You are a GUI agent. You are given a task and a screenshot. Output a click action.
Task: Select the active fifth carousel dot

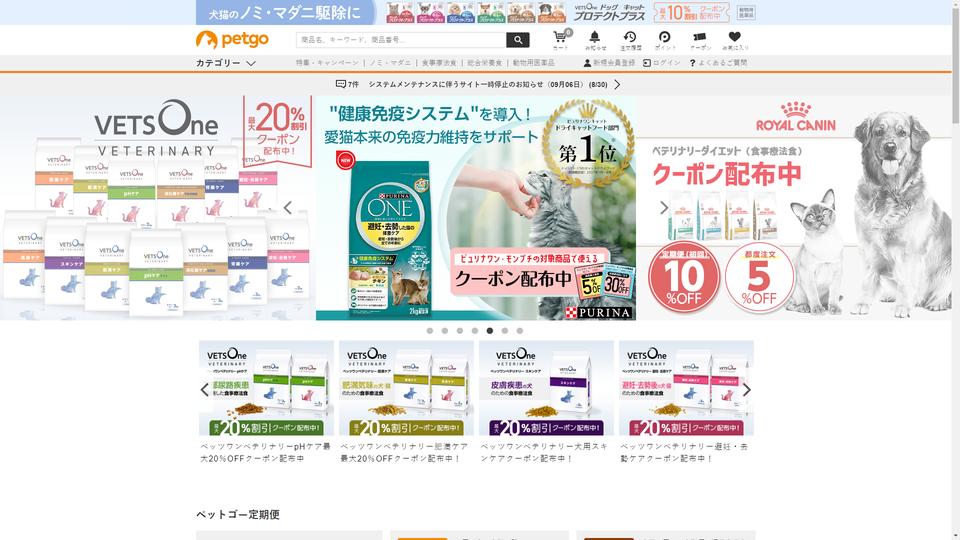click(x=490, y=331)
